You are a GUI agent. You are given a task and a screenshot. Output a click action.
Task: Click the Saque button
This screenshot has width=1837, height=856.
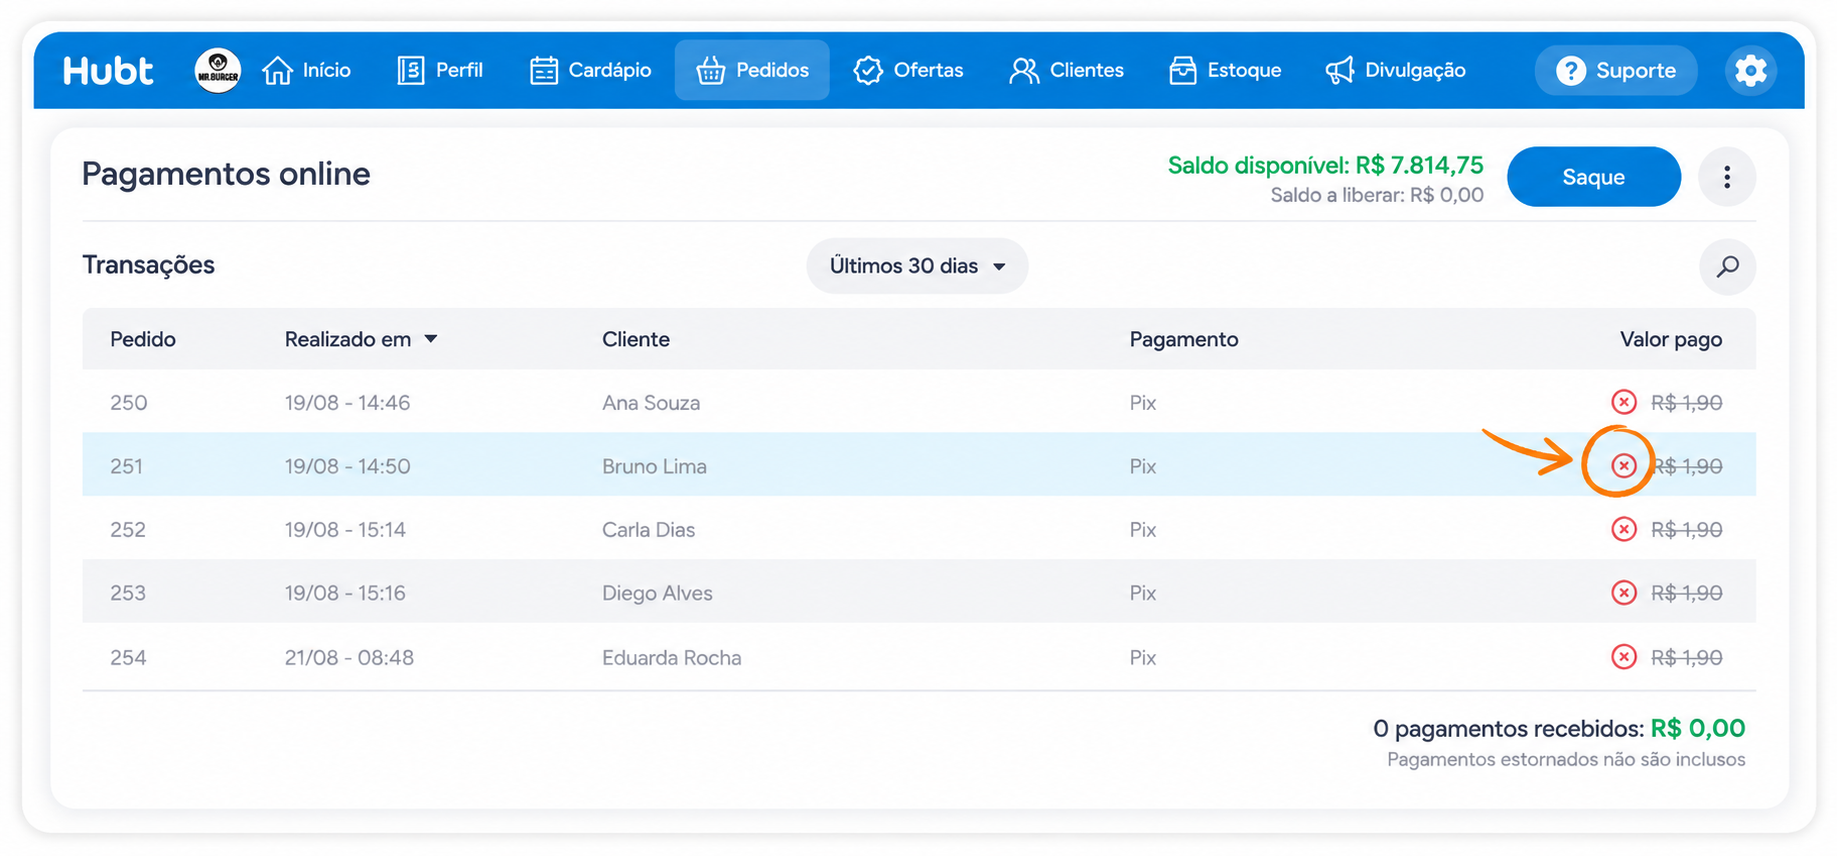coord(1594,177)
